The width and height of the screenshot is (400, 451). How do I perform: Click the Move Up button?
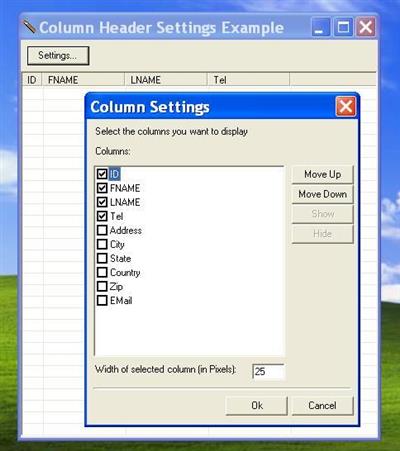click(322, 174)
